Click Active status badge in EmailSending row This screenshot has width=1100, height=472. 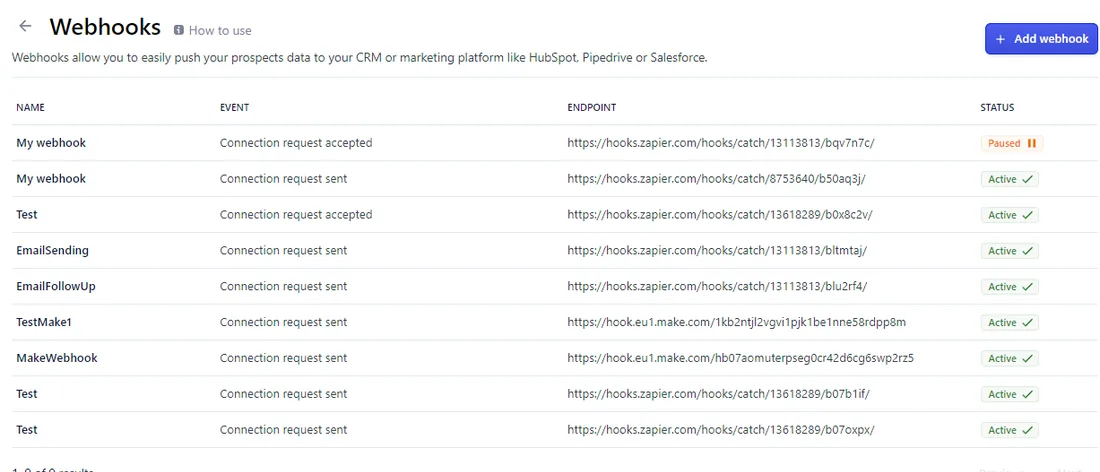point(1010,250)
